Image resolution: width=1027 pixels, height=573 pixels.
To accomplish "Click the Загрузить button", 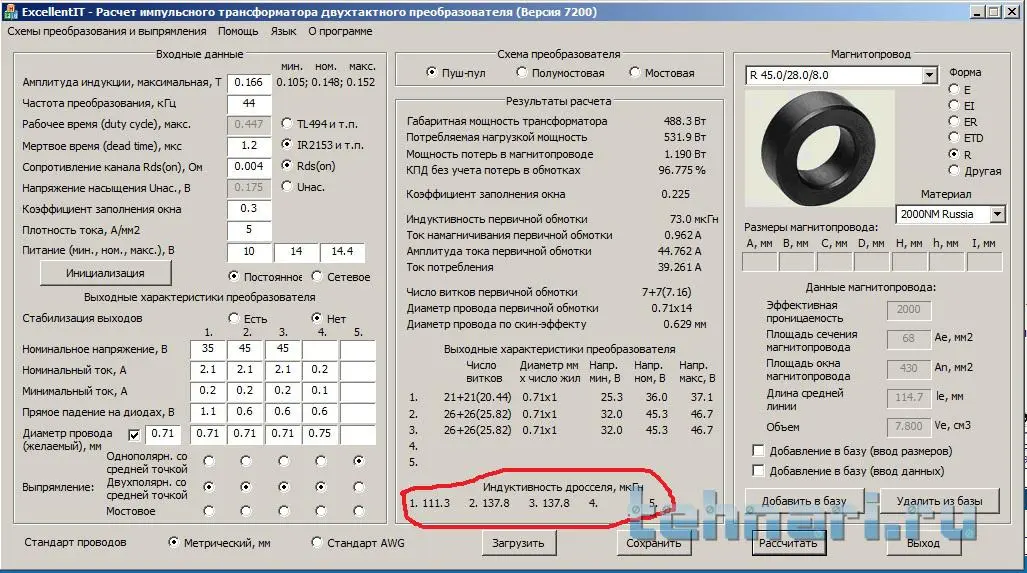I will 518,543.
